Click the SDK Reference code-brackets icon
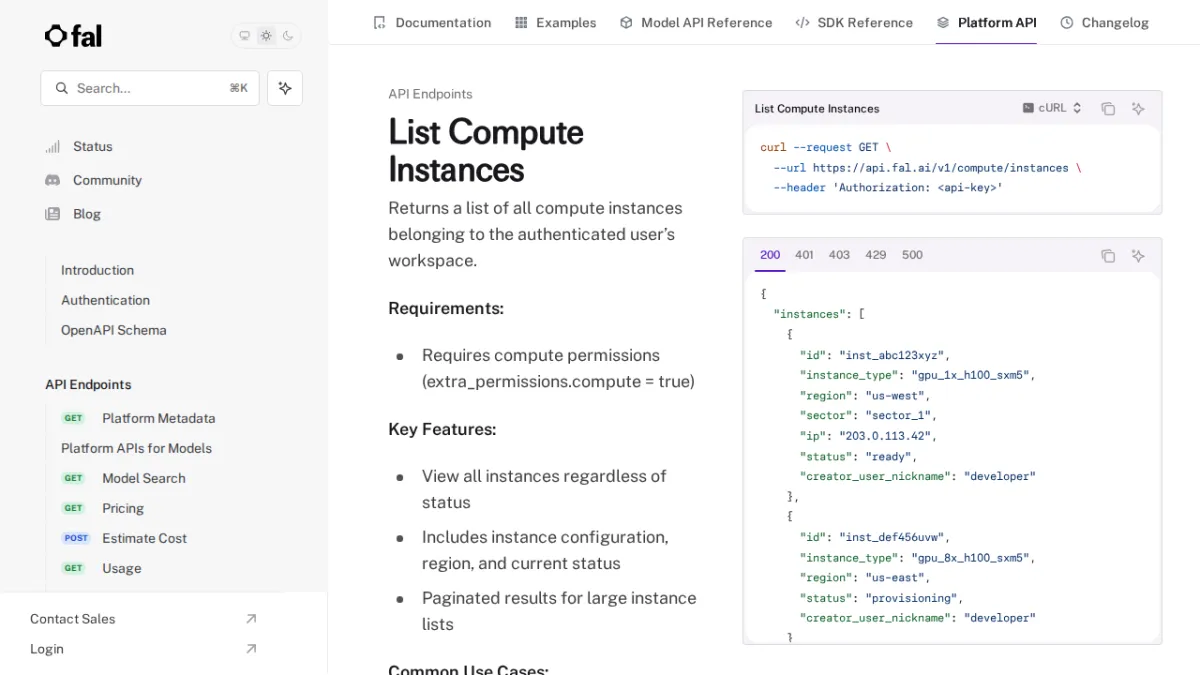Screen dimensions: 1200x675 pos(802,22)
